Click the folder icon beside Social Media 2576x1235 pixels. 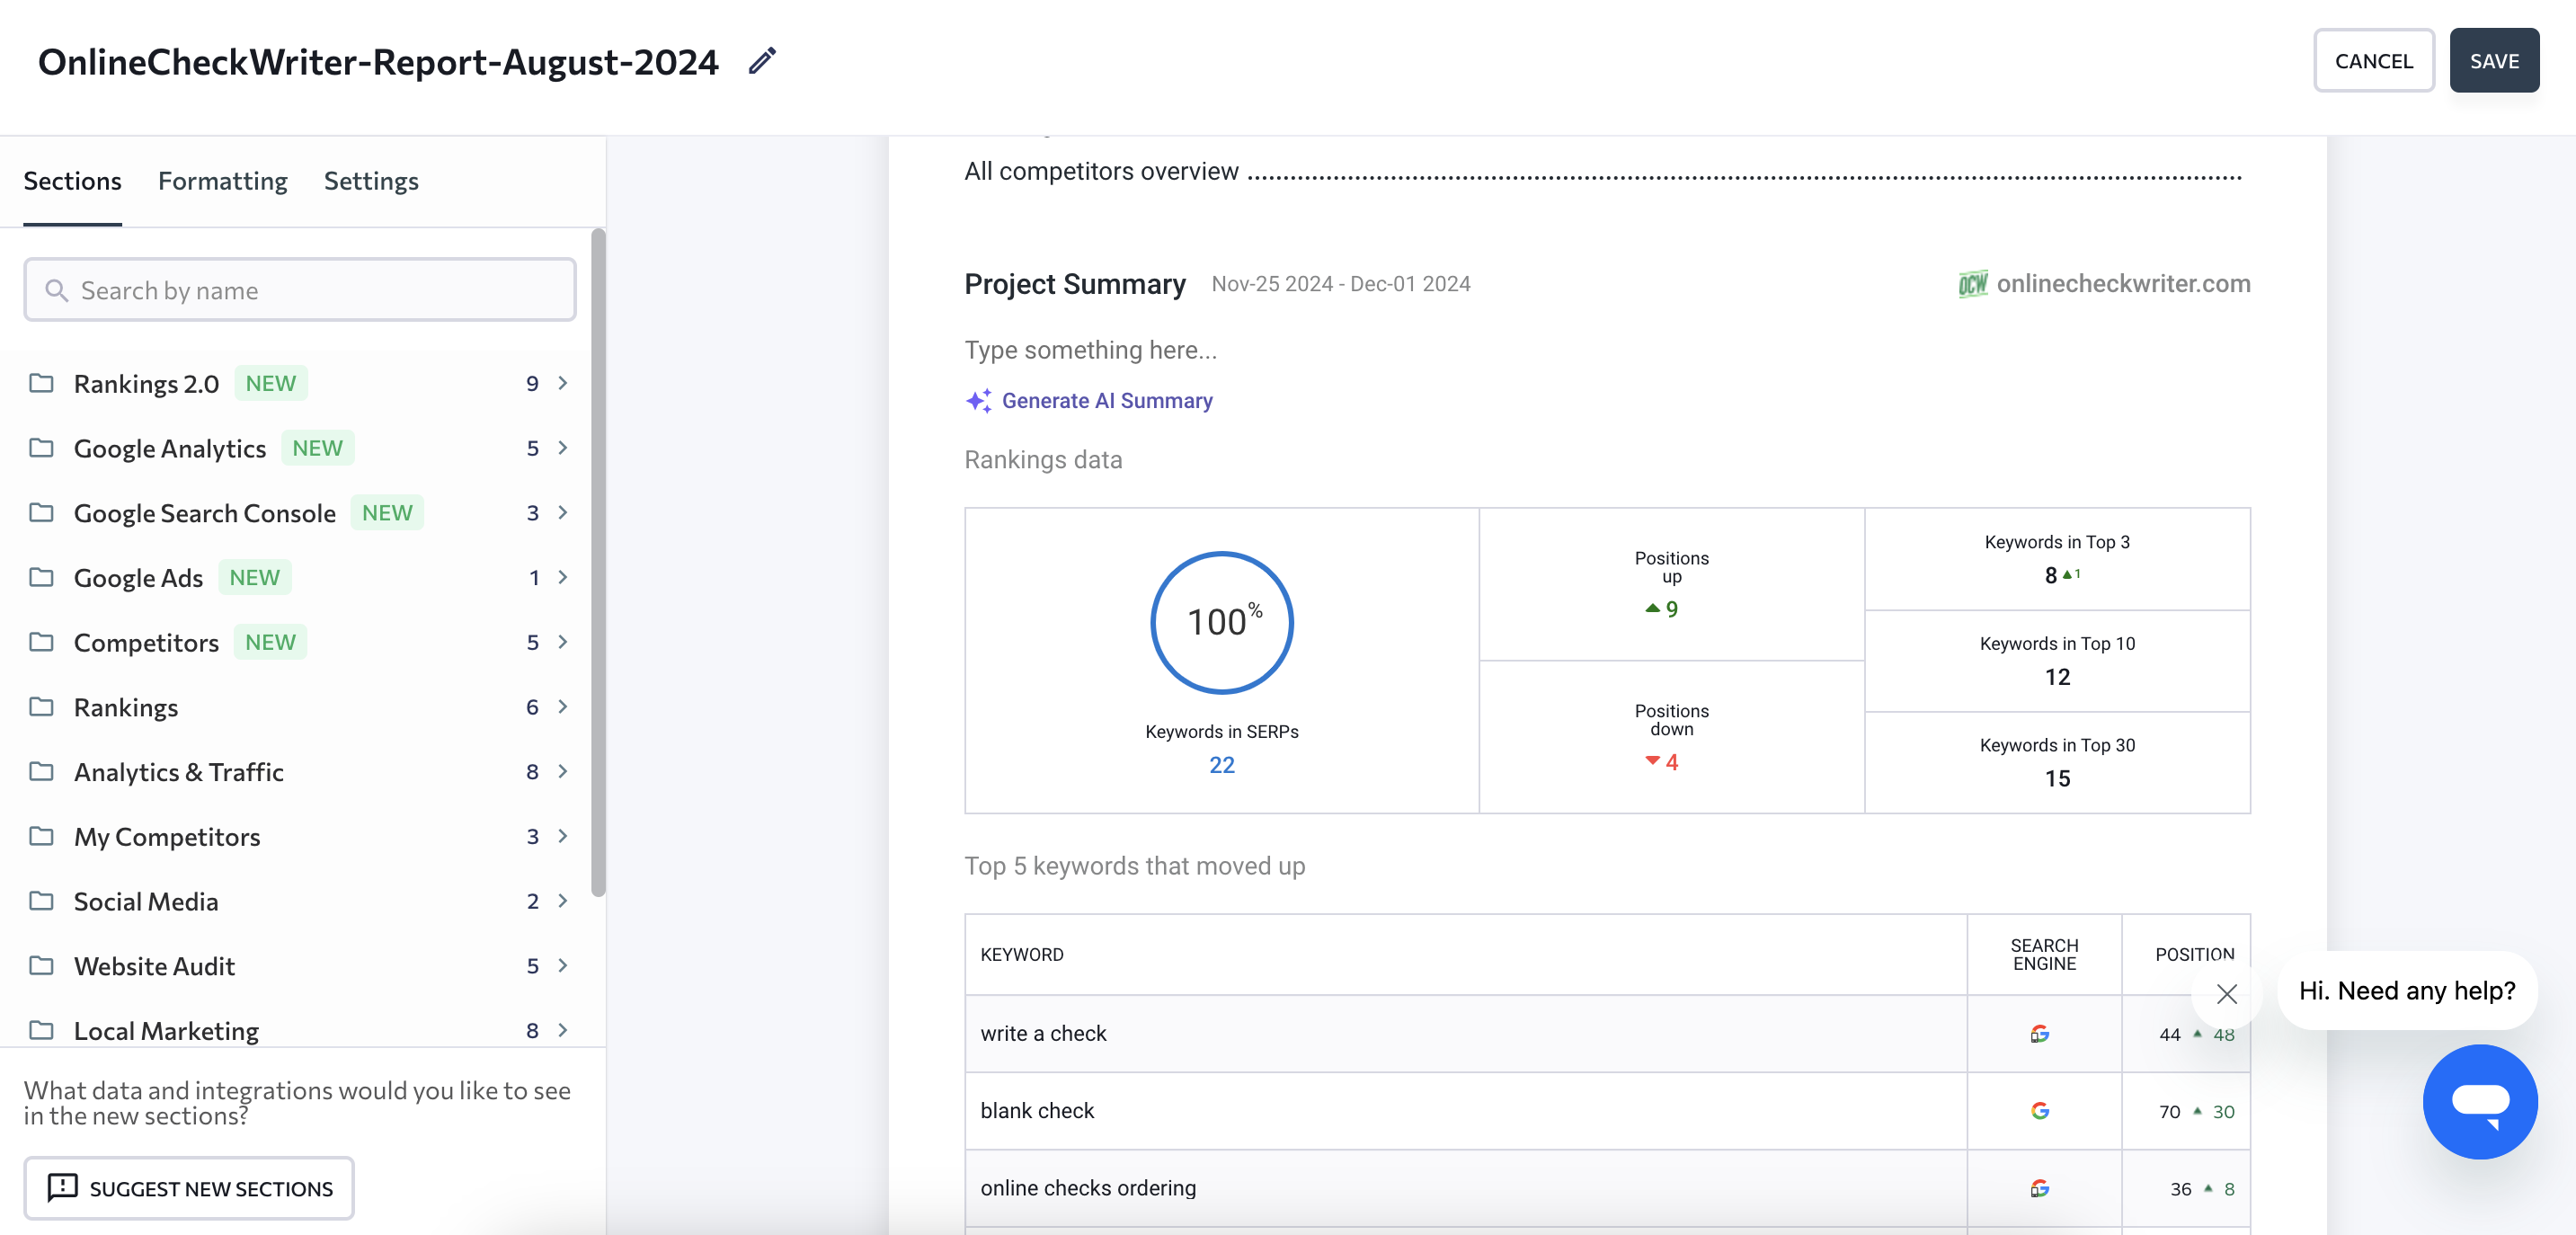(x=41, y=901)
